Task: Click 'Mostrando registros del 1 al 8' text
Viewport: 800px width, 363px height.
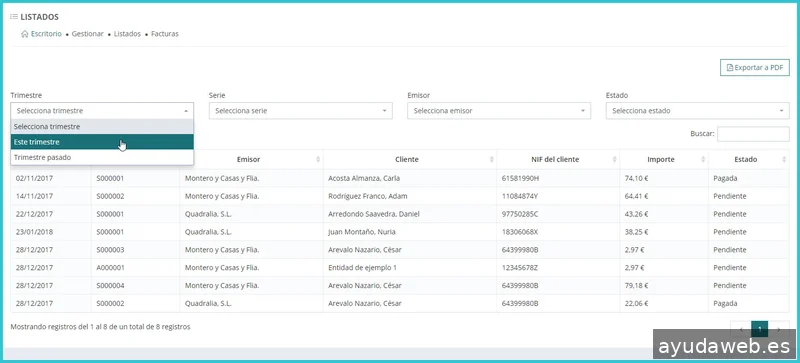Action: pyautogui.click(x=101, y=327)
